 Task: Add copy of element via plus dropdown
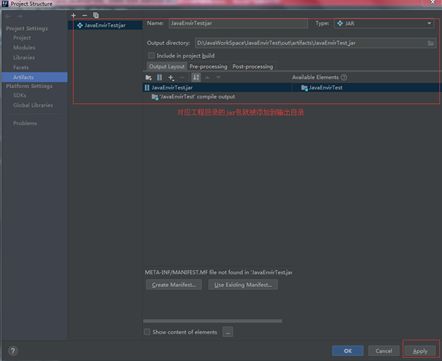click(x=171, y=78)
